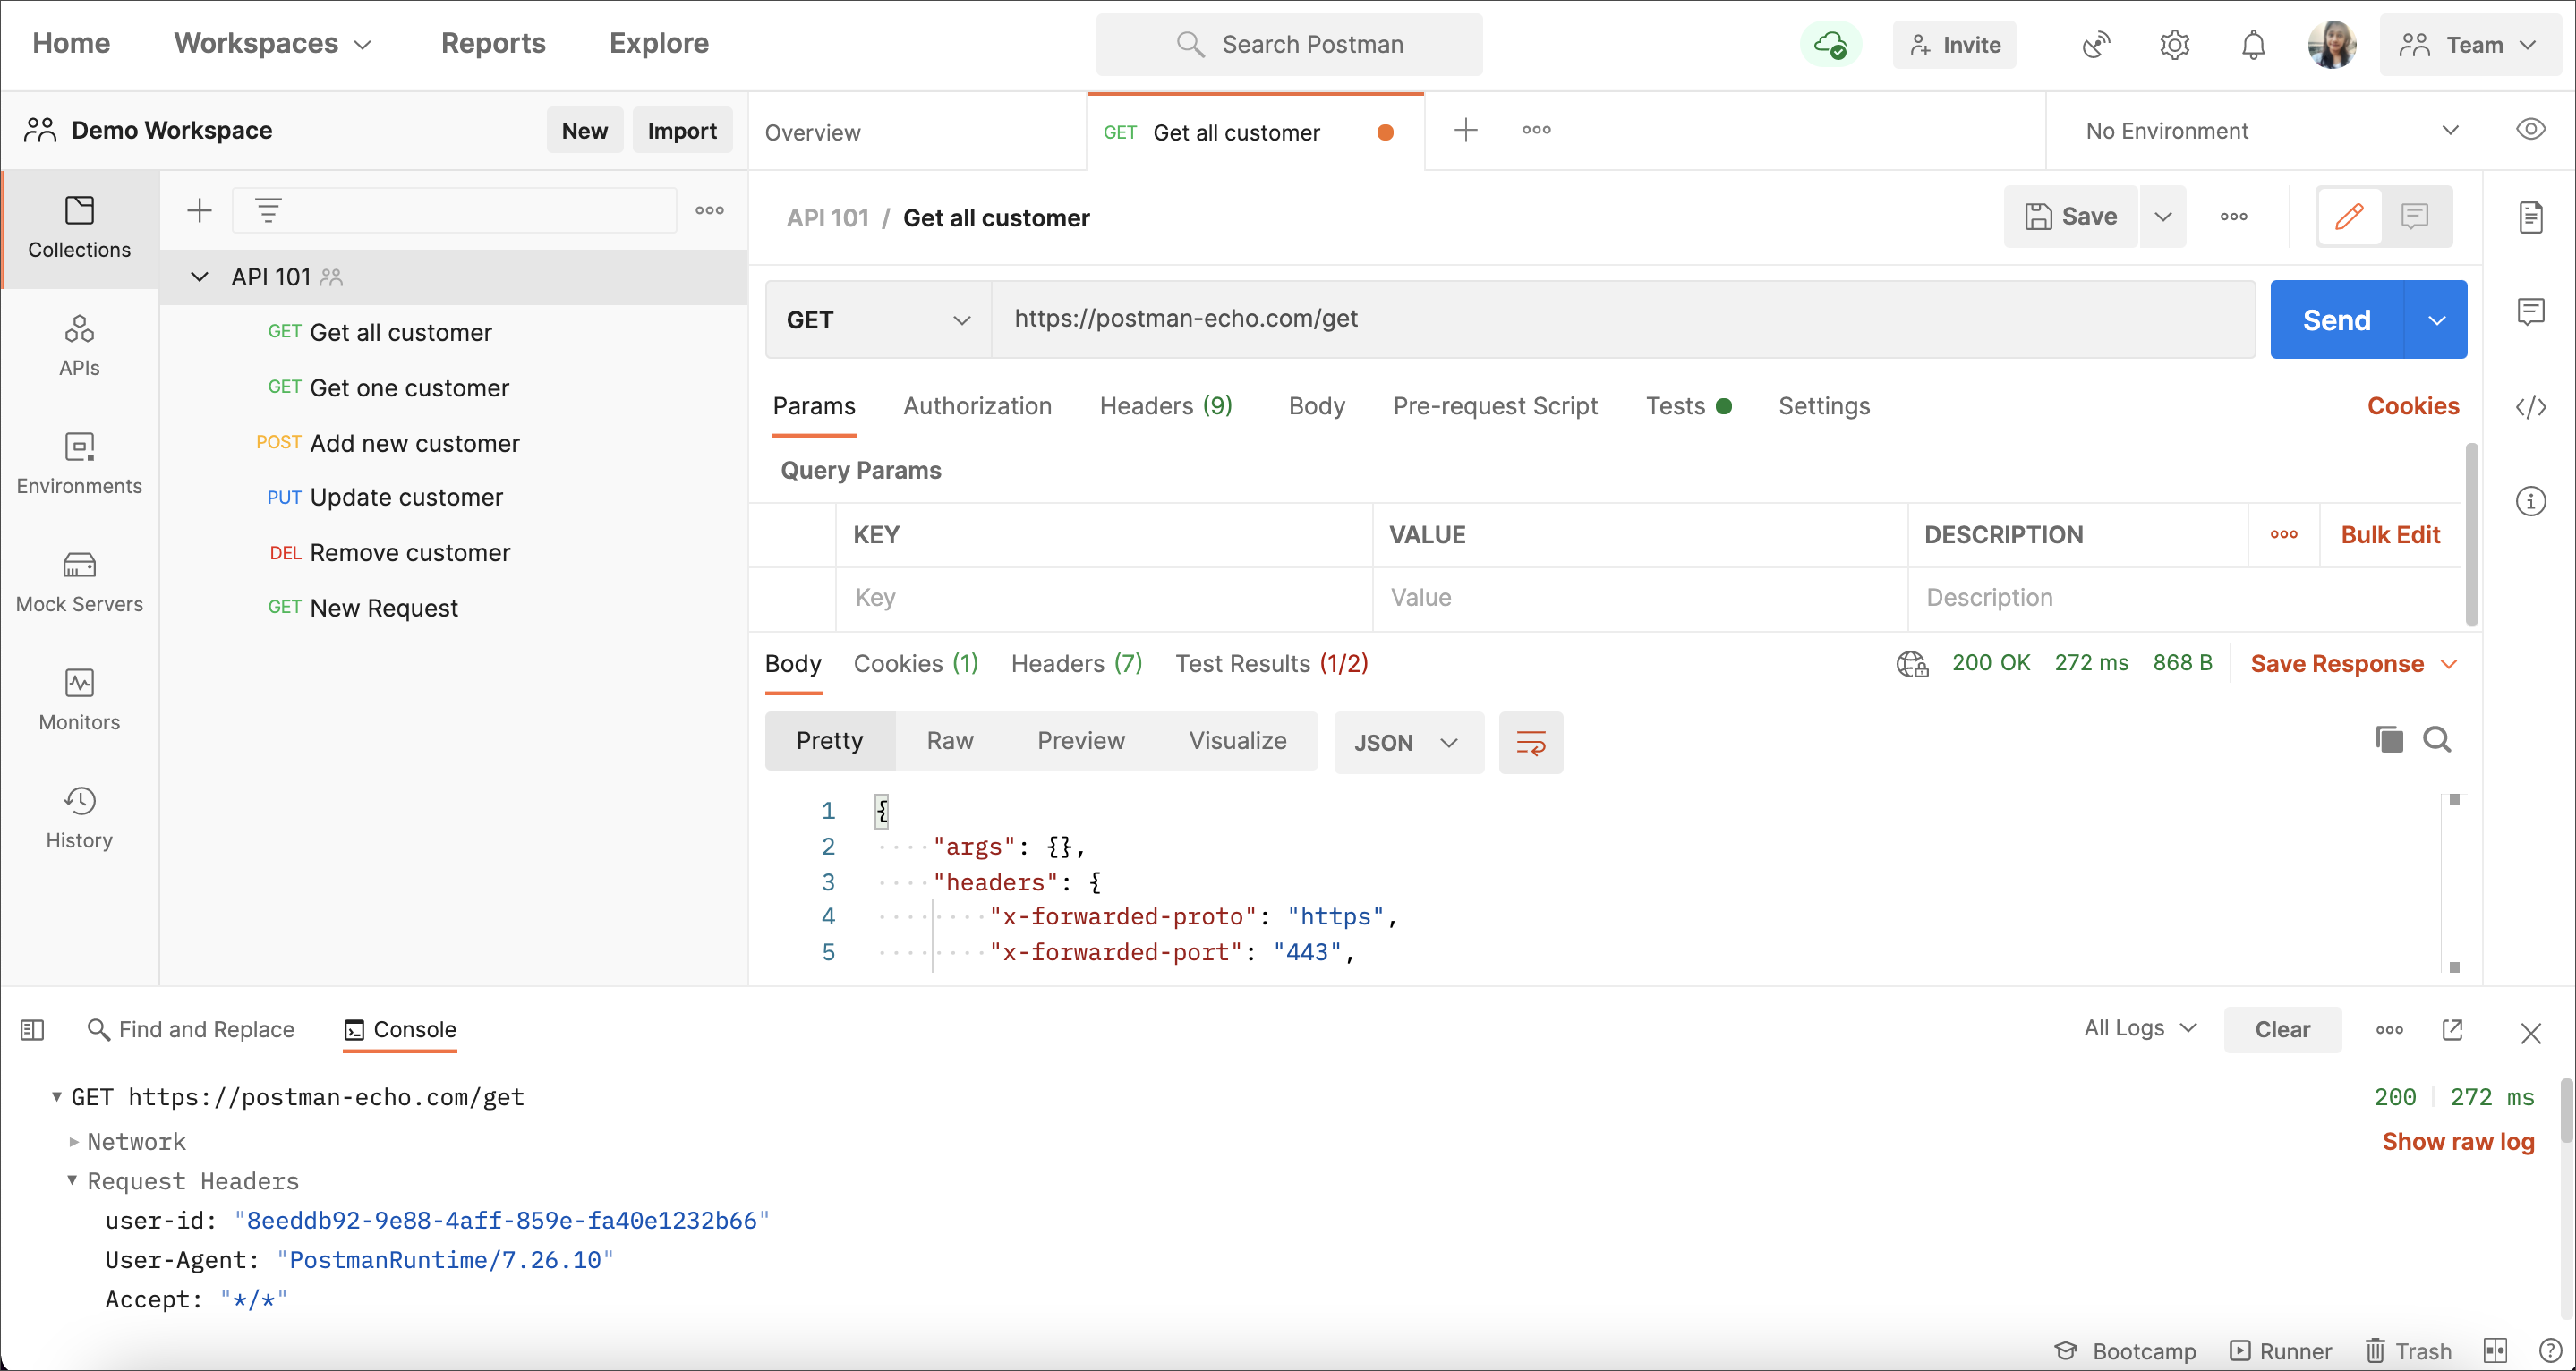This screenshot has height=1371, width=2576.
Task: Open the Monitors sidebar icon
Action: [x=79, y=700]
